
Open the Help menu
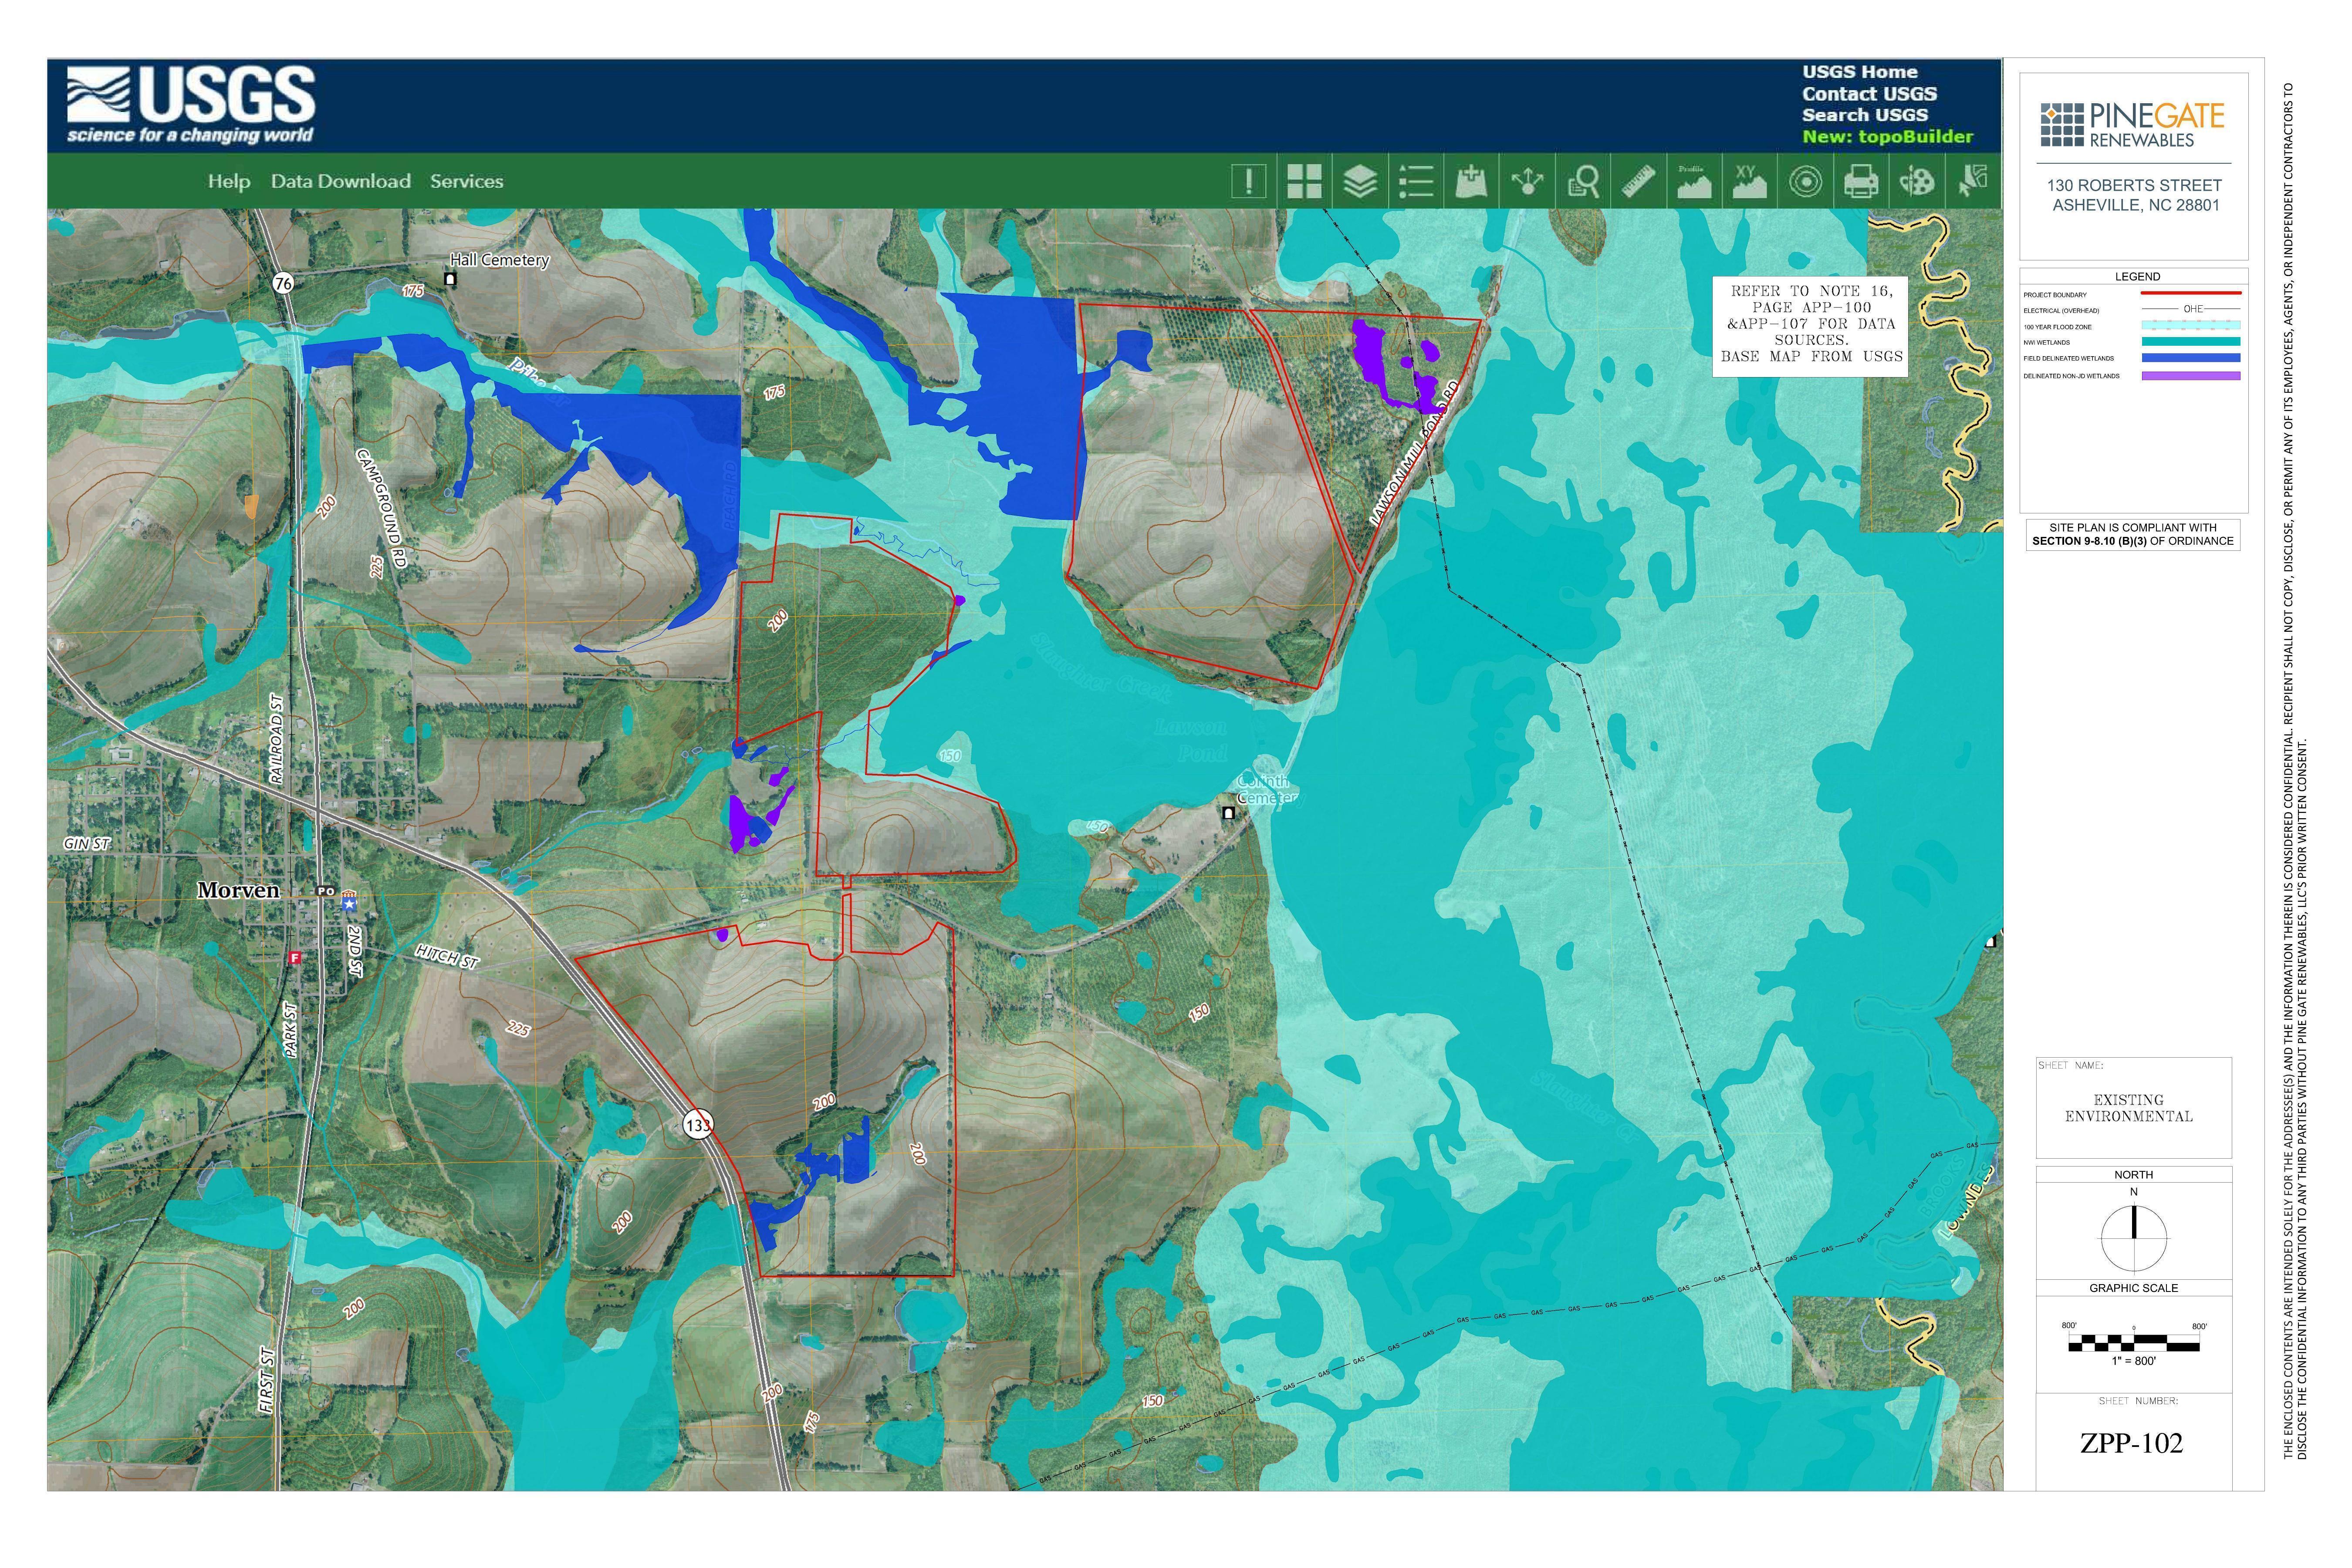click(x=229, y=181)
